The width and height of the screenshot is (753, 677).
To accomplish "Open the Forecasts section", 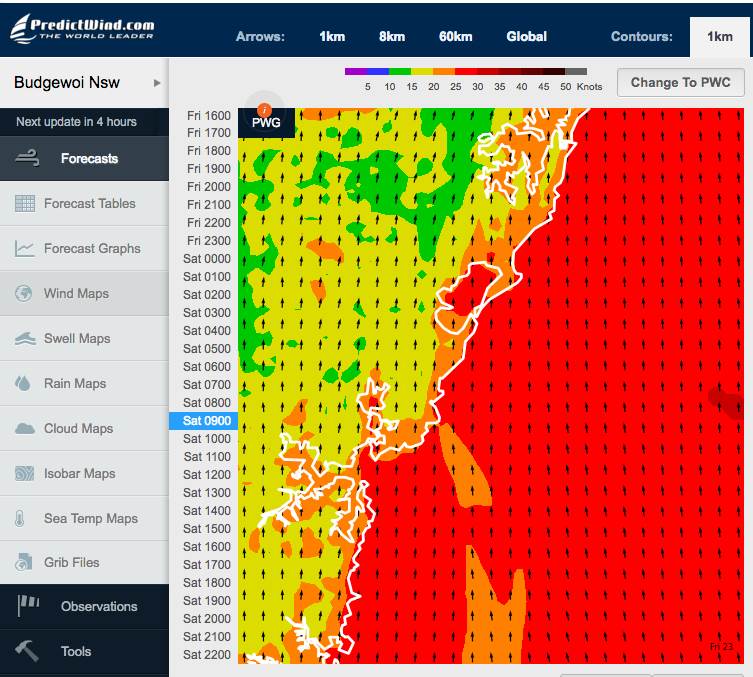I will coord(84,159).
